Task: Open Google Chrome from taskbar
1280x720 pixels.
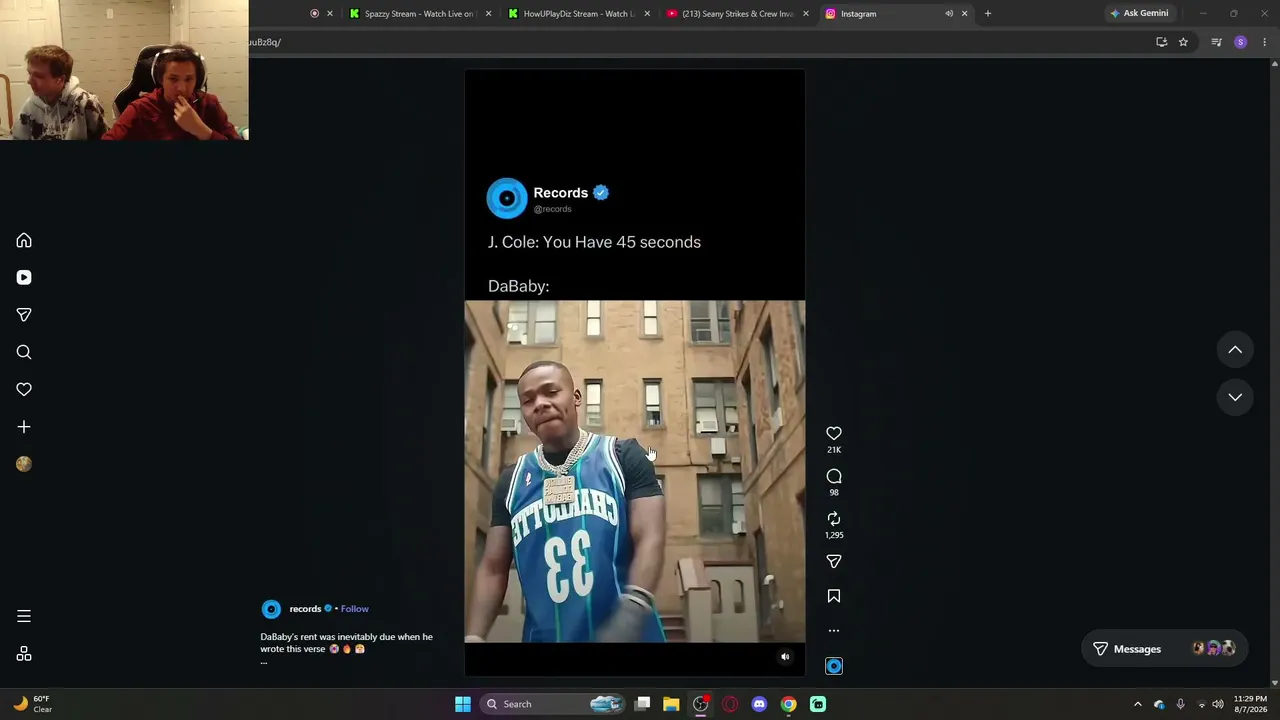Action: 789,704
